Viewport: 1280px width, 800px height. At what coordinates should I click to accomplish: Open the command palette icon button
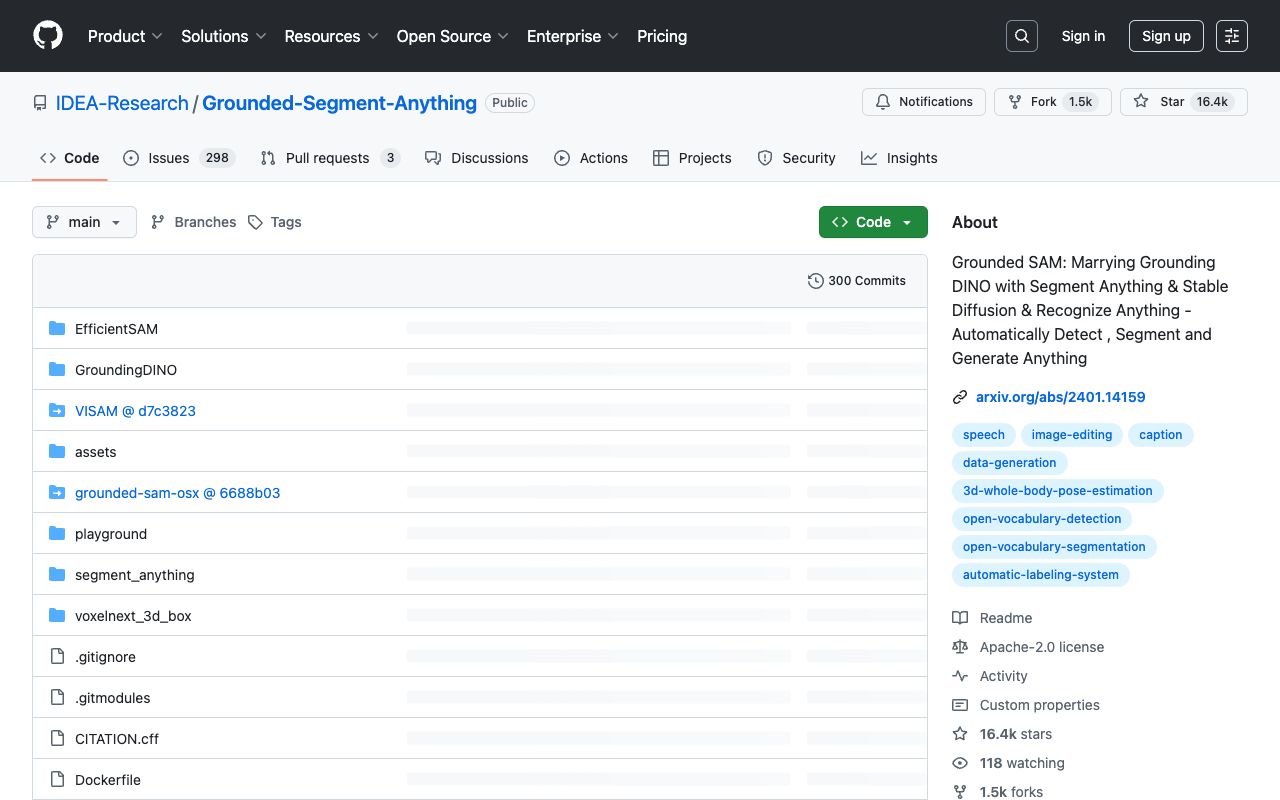pyautogui.click(x=1232, y=36)
